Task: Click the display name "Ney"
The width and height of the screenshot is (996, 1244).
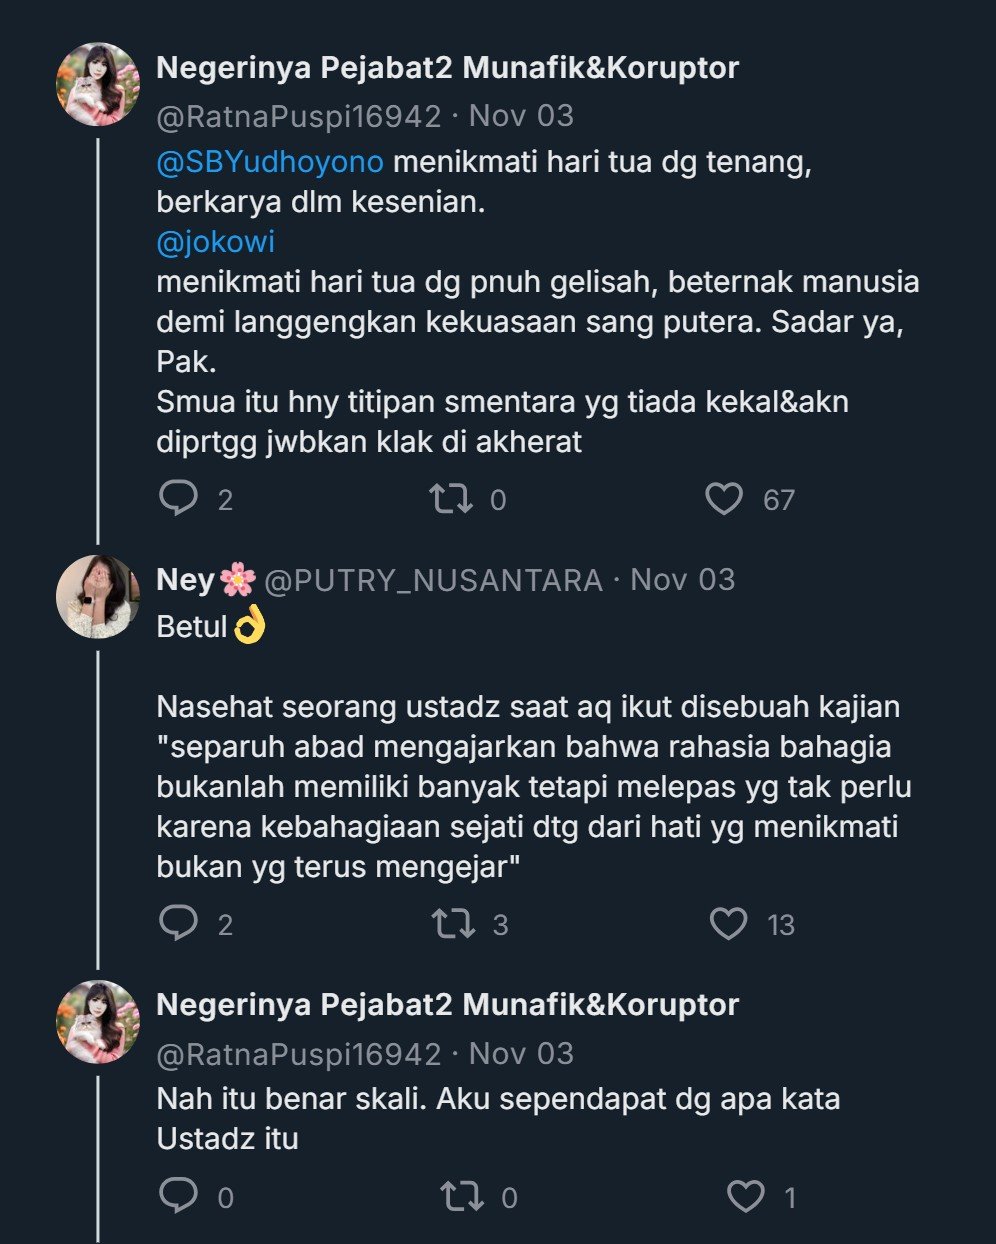Action: pos(186,580)
